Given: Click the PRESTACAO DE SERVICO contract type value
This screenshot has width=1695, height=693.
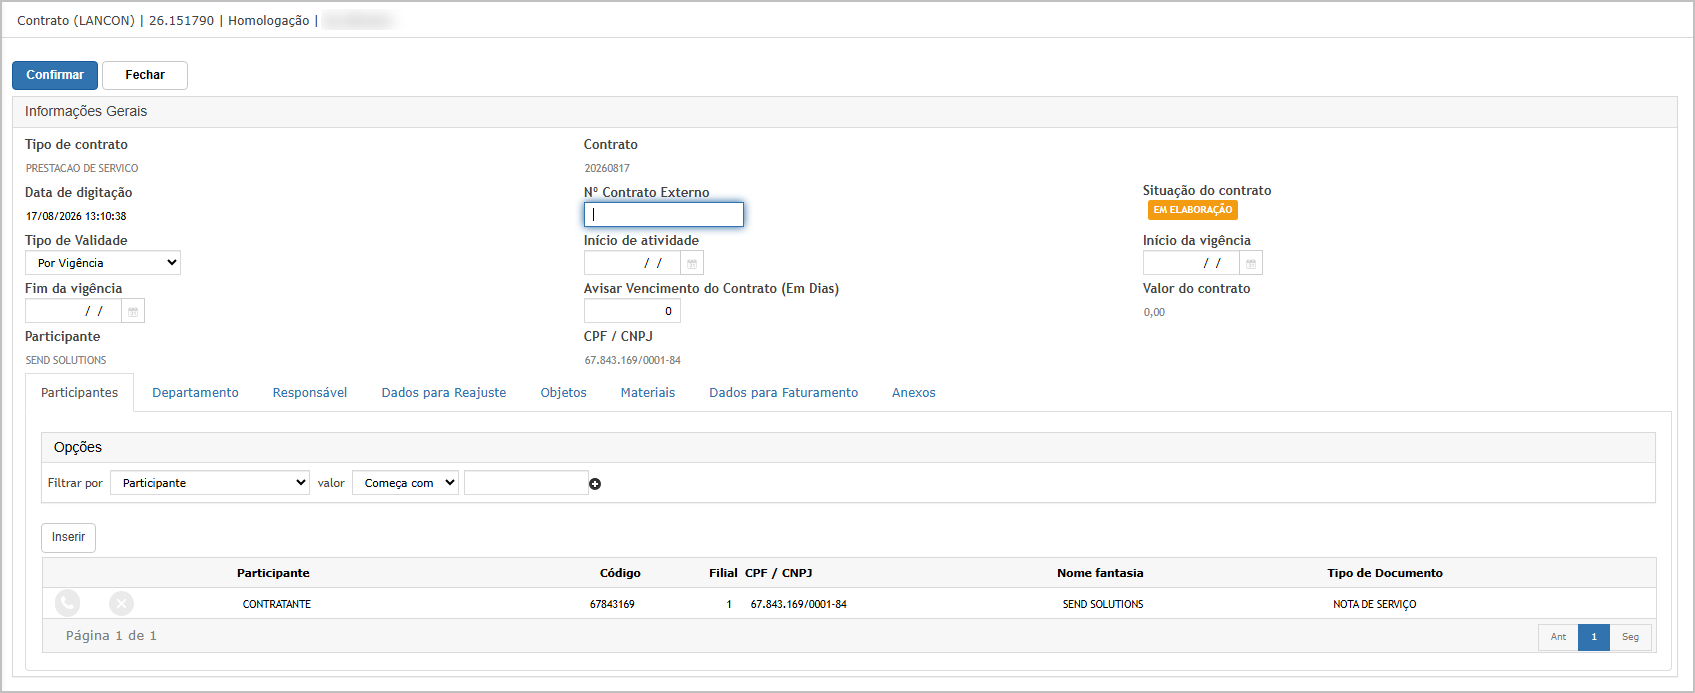Looking at the screenshot, I should click(x=82, y=168).
